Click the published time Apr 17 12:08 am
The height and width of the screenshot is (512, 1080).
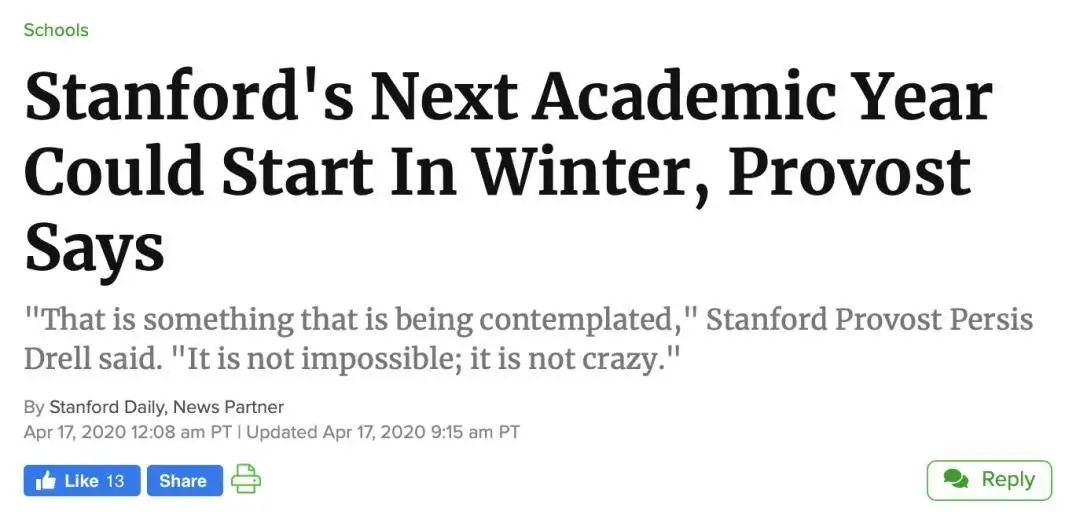(127, 432)
